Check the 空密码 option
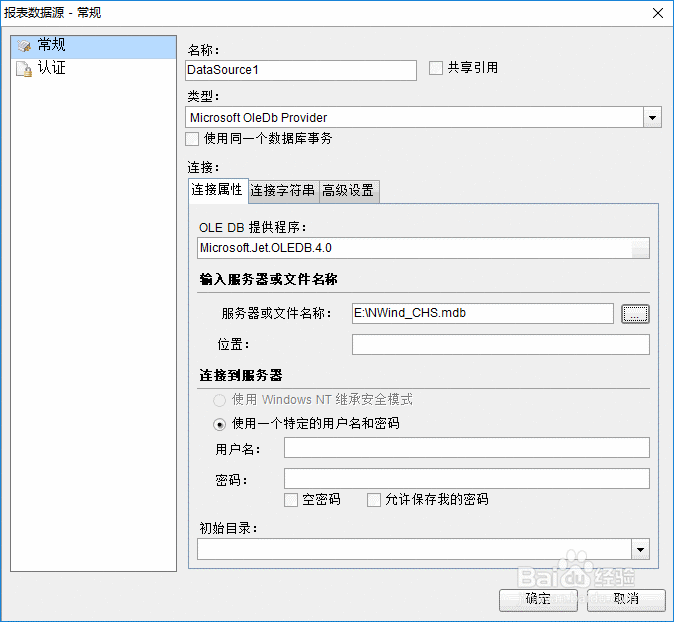The height and width of the screenshot is (622, 674). coord(291,500)
